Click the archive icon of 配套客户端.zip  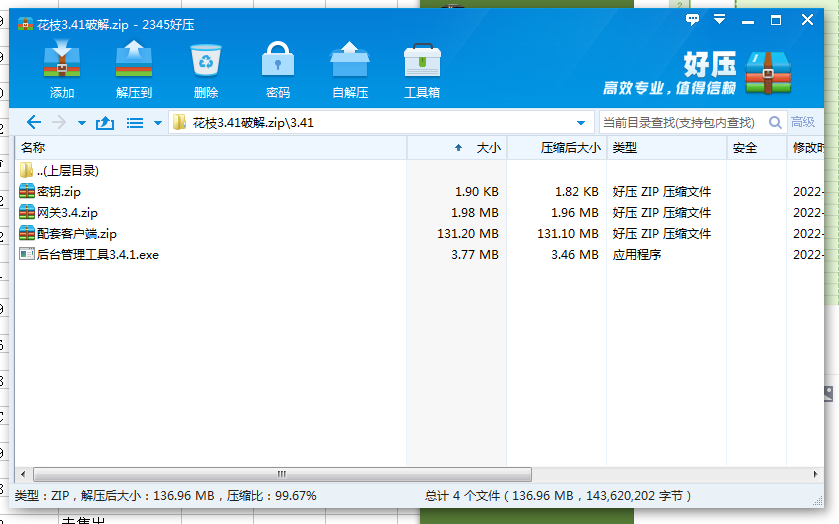click(27, 233)
